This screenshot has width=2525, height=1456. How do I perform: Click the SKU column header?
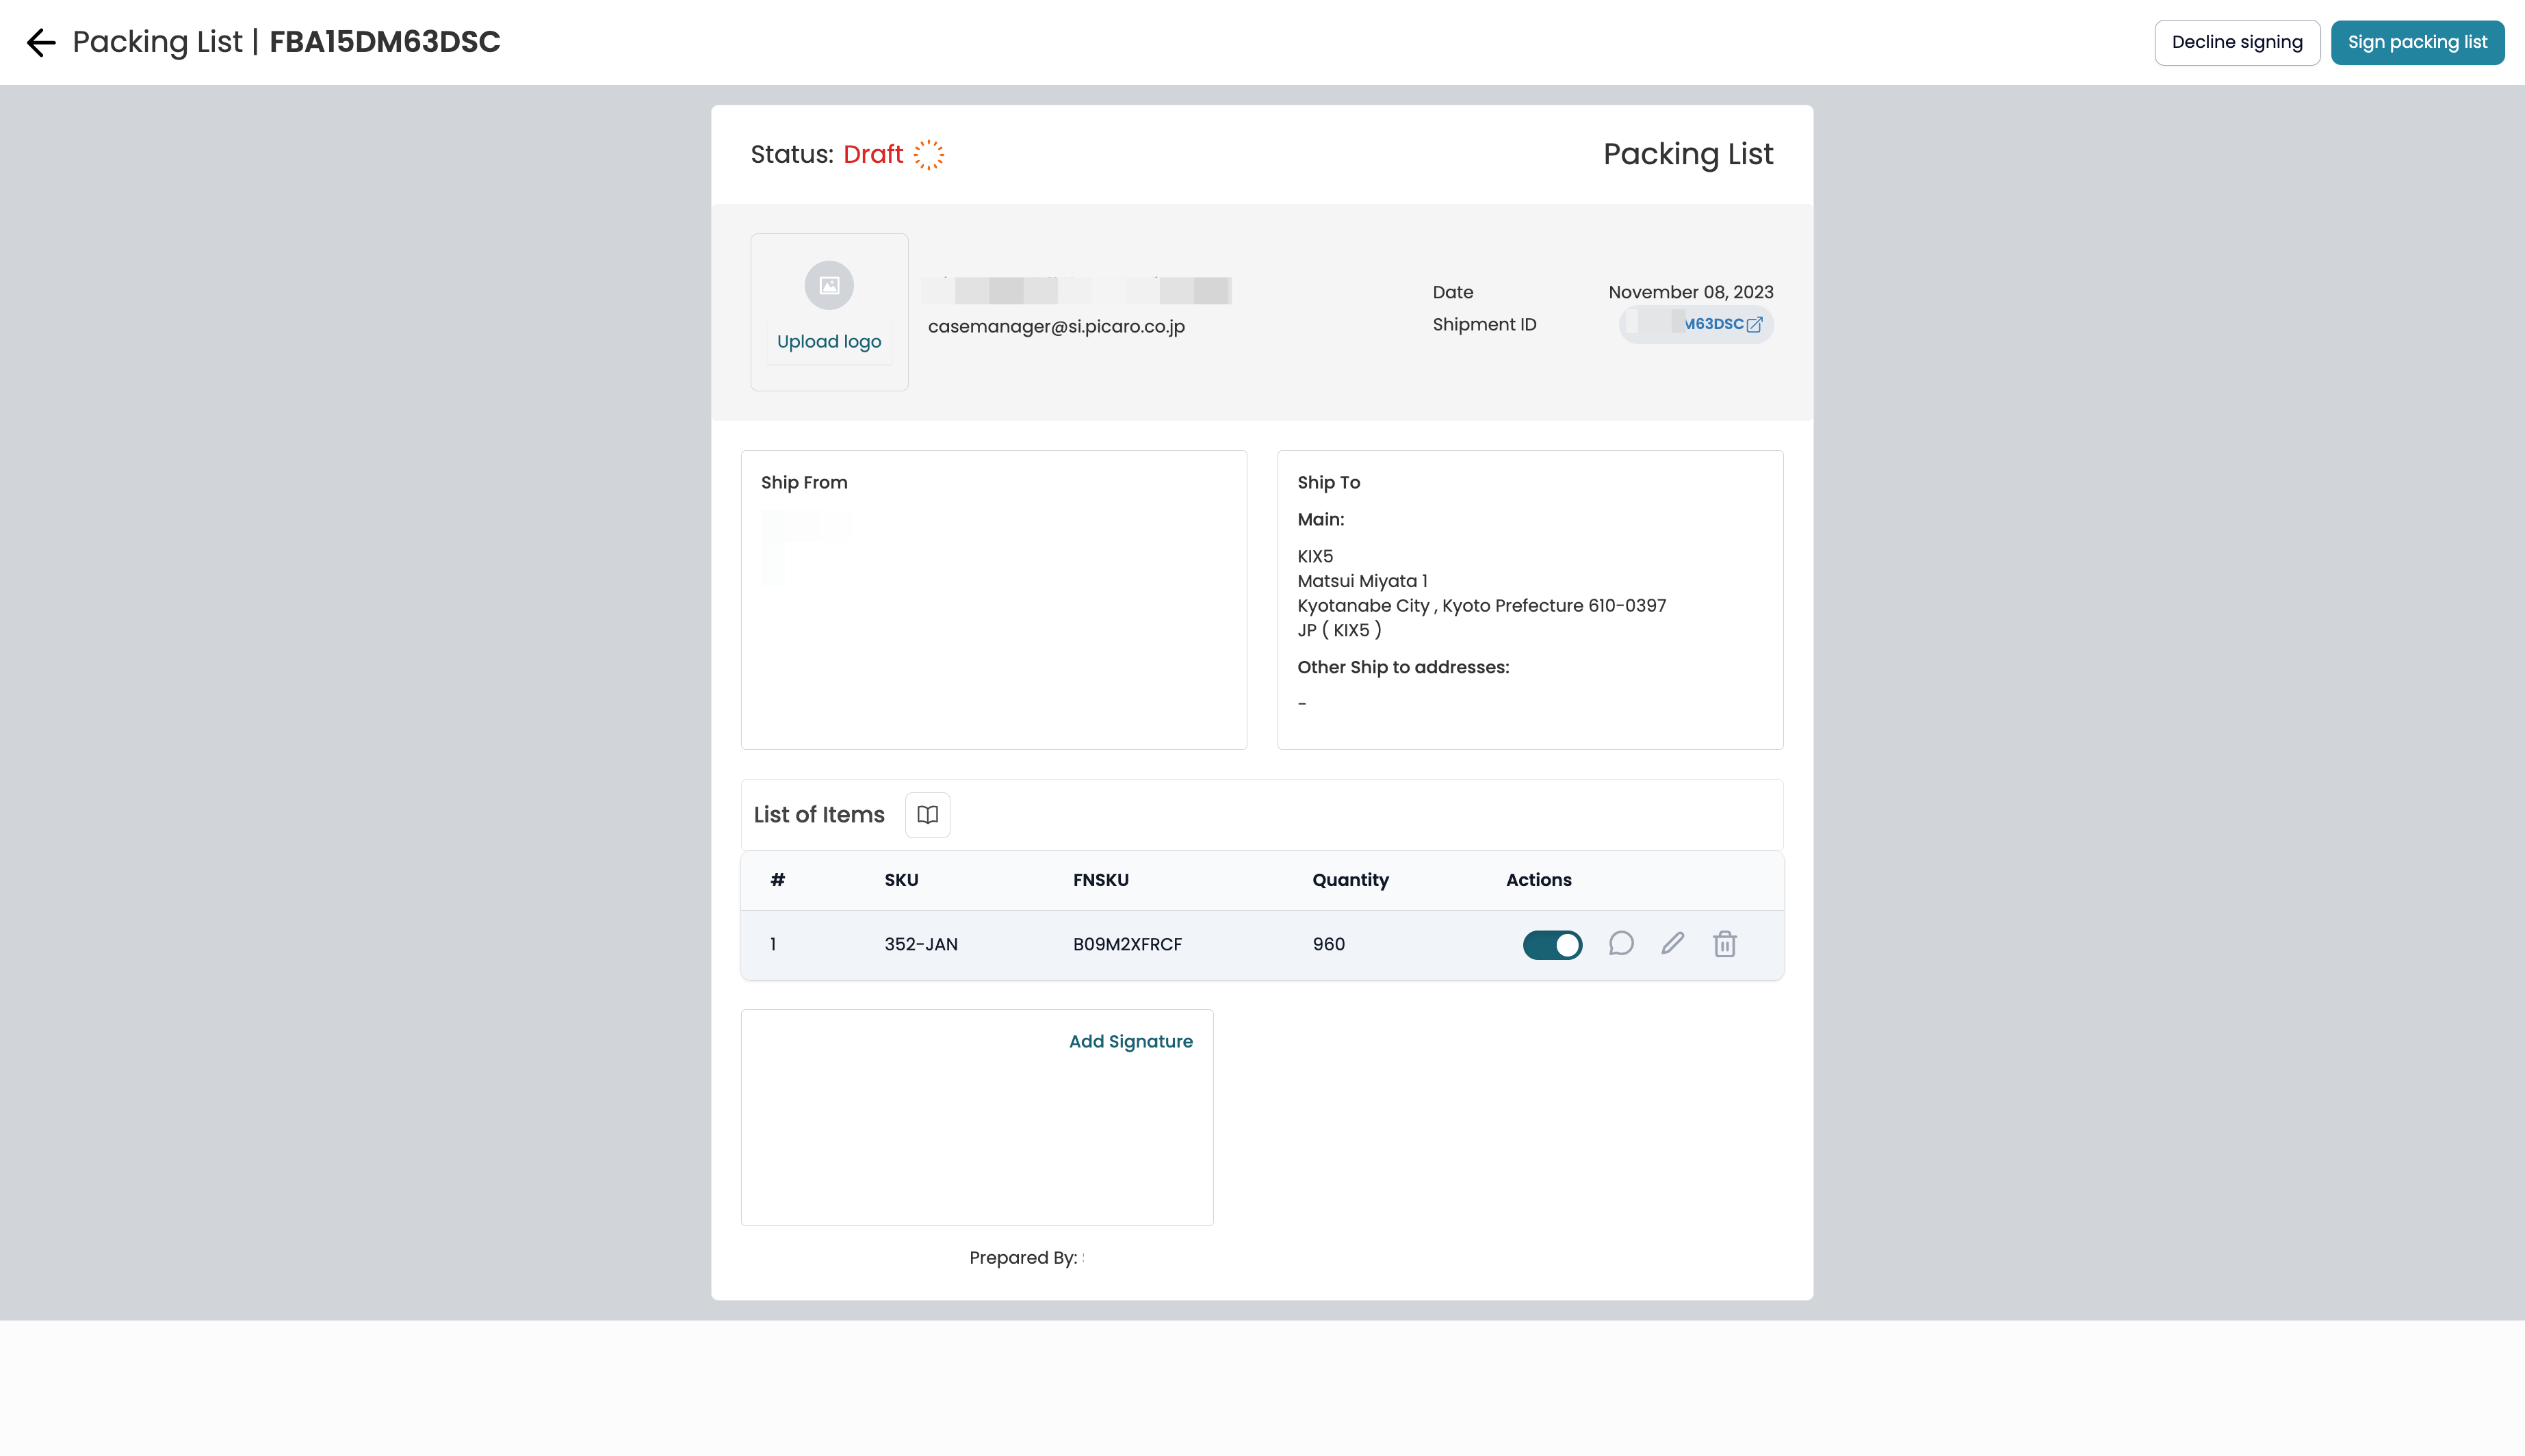901,880
